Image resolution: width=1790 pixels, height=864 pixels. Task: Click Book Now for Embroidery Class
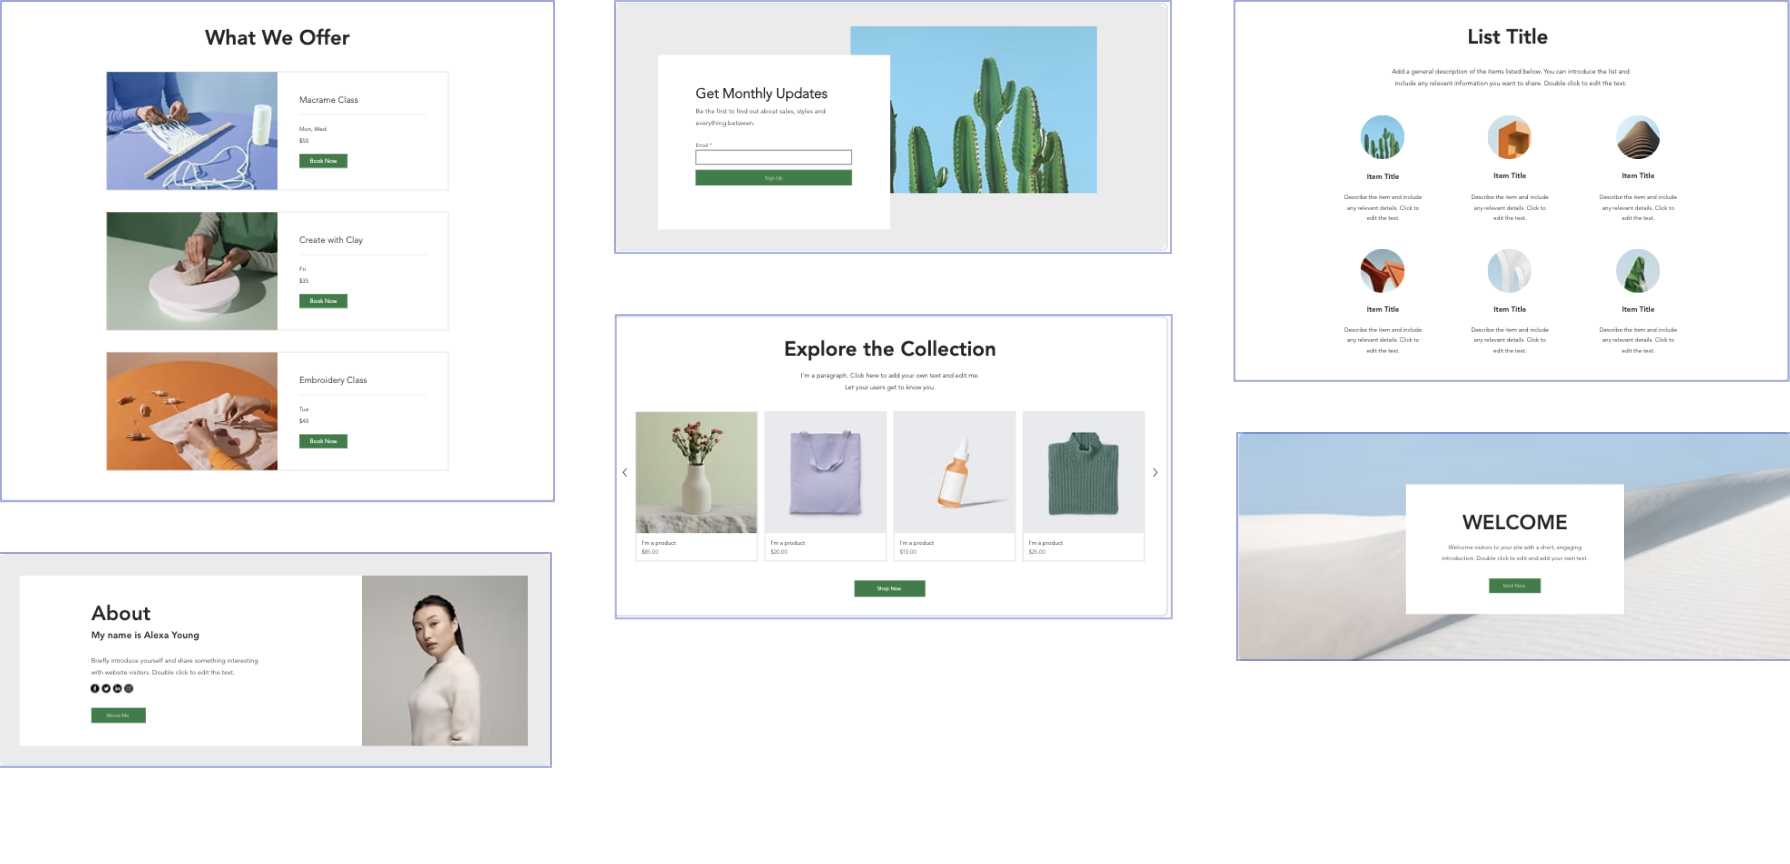point(323,441)
